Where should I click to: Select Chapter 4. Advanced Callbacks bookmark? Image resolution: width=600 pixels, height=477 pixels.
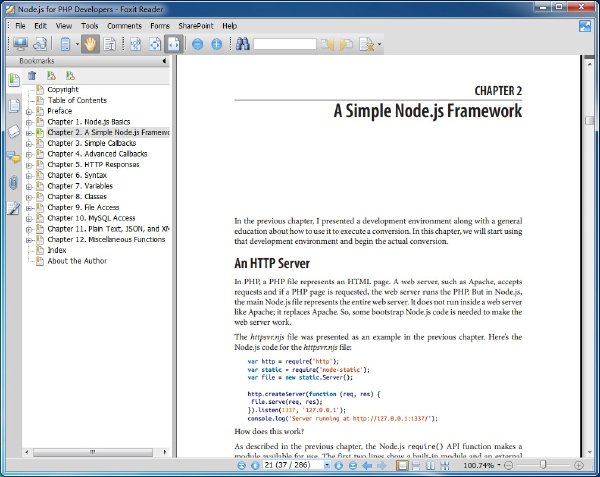point(97,154)
